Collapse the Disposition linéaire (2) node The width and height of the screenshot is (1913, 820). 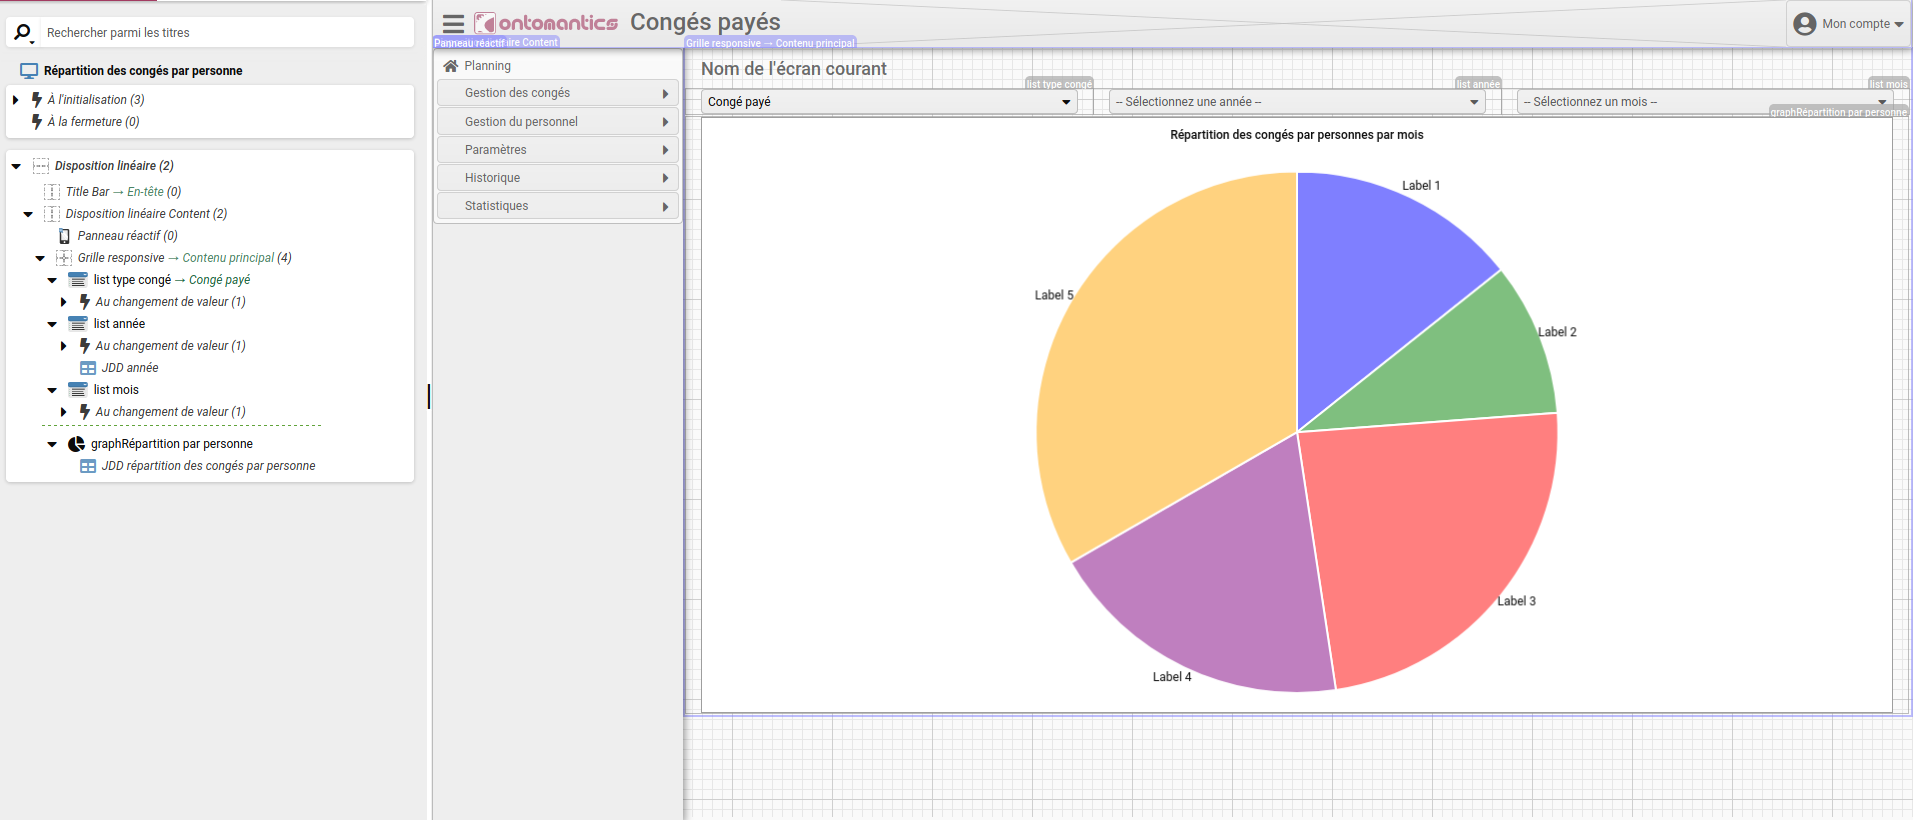16,166
